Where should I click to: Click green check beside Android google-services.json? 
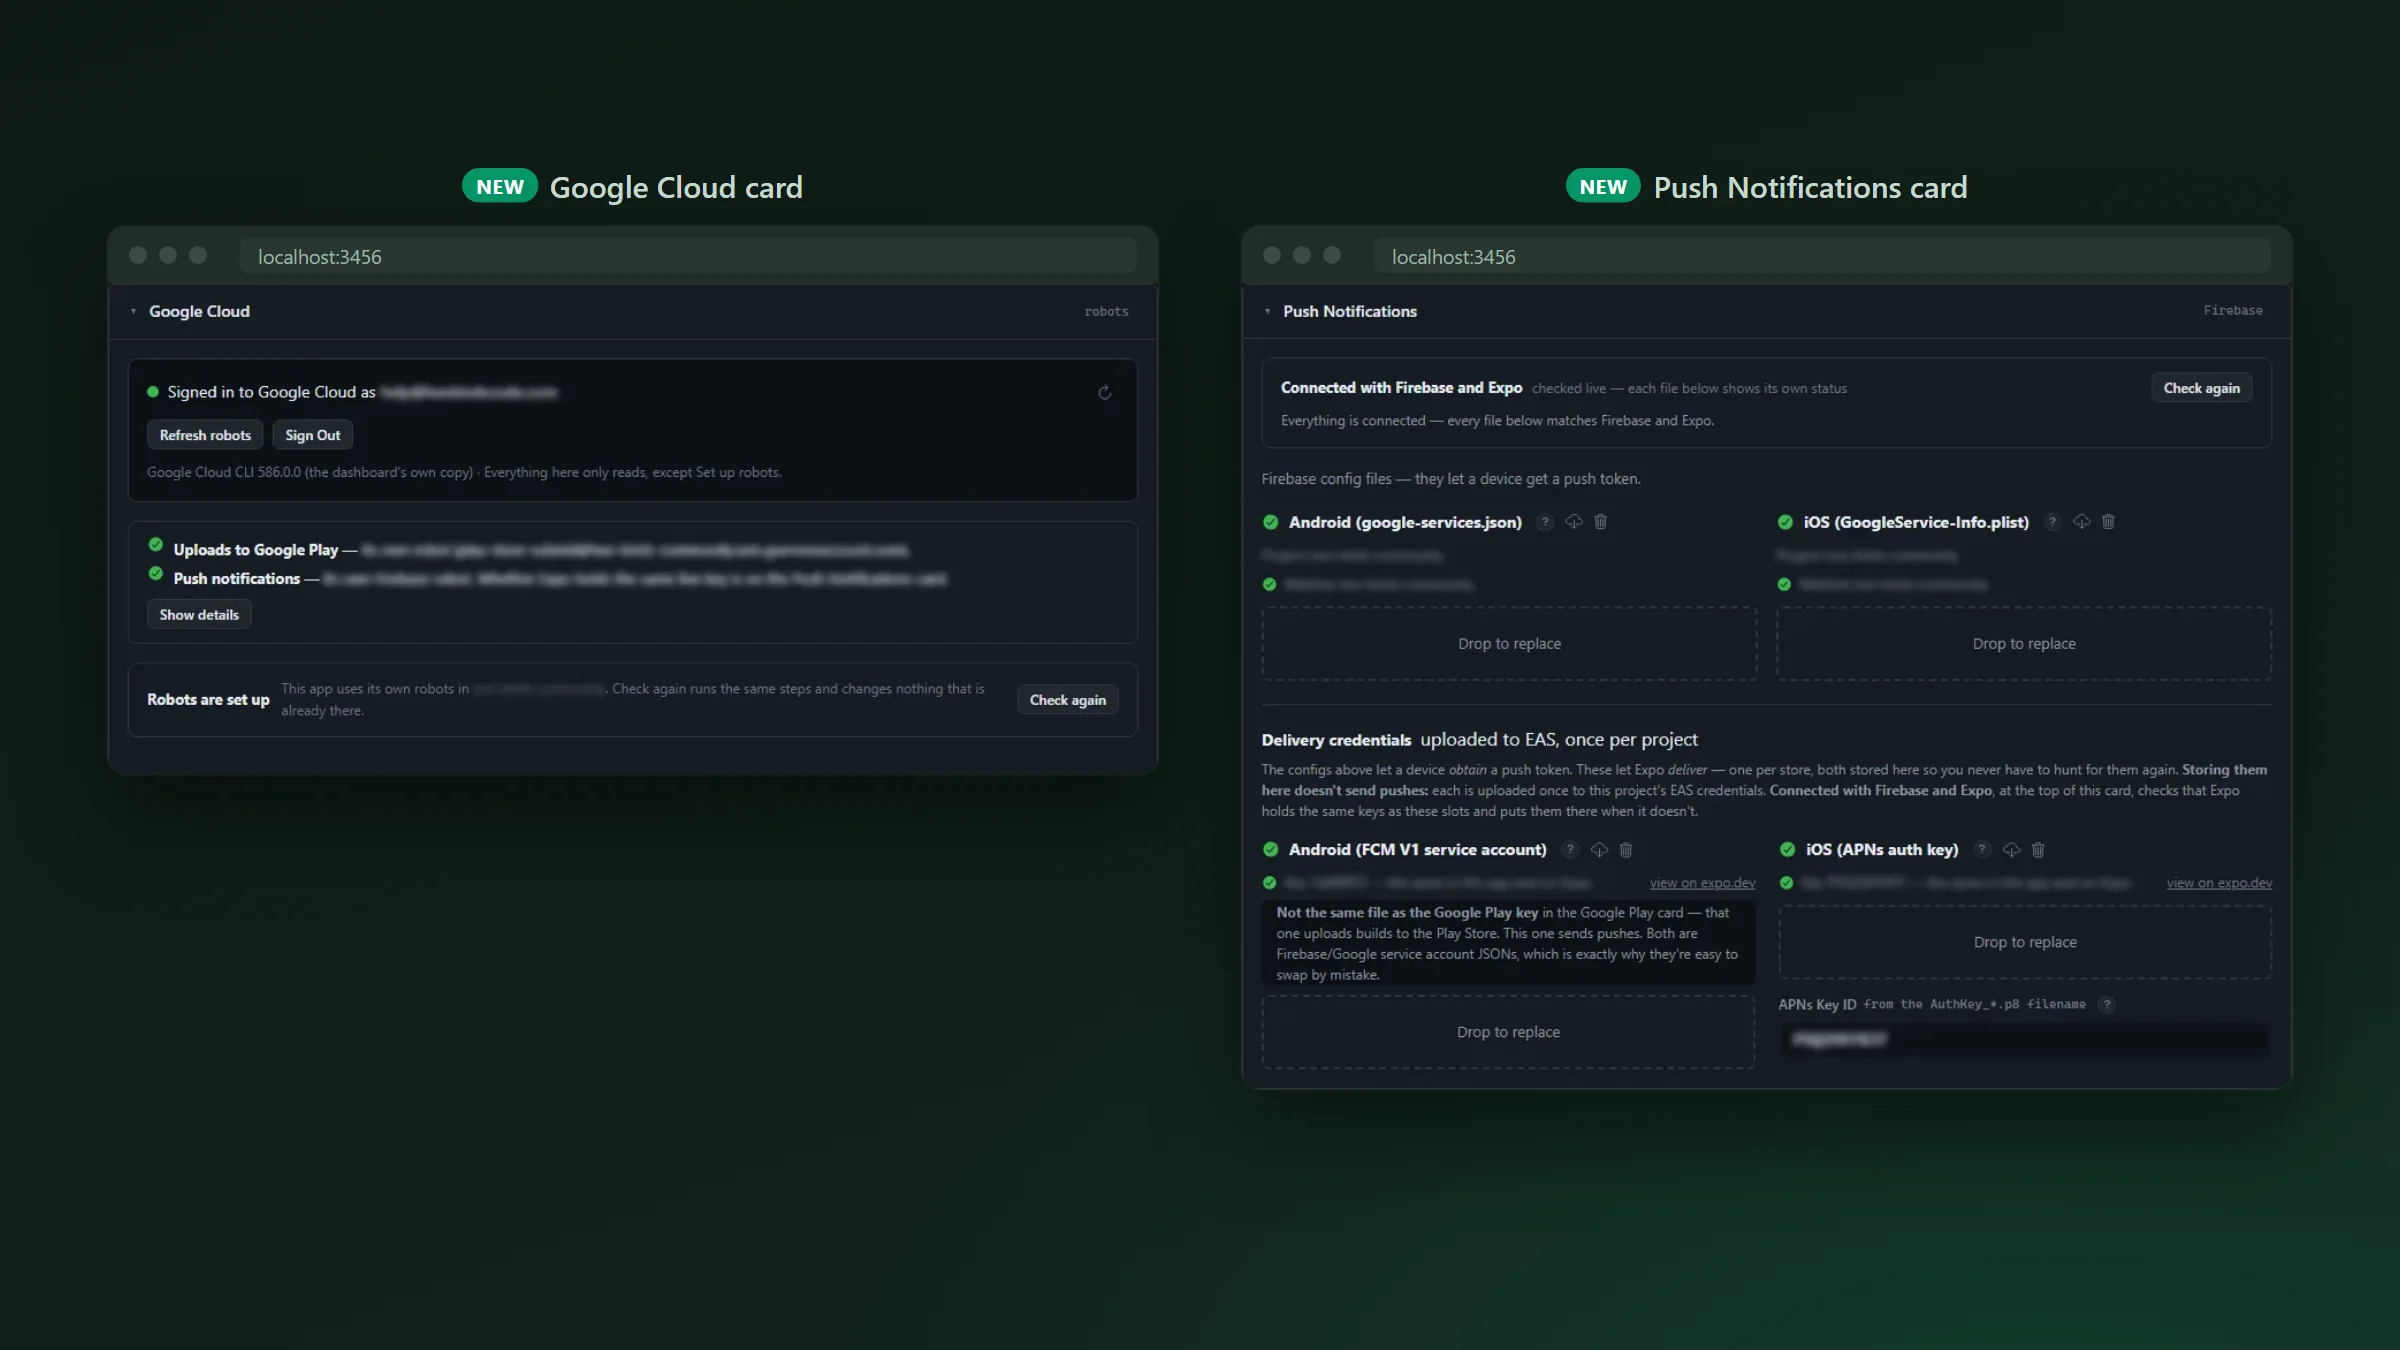coord(1271,522)
